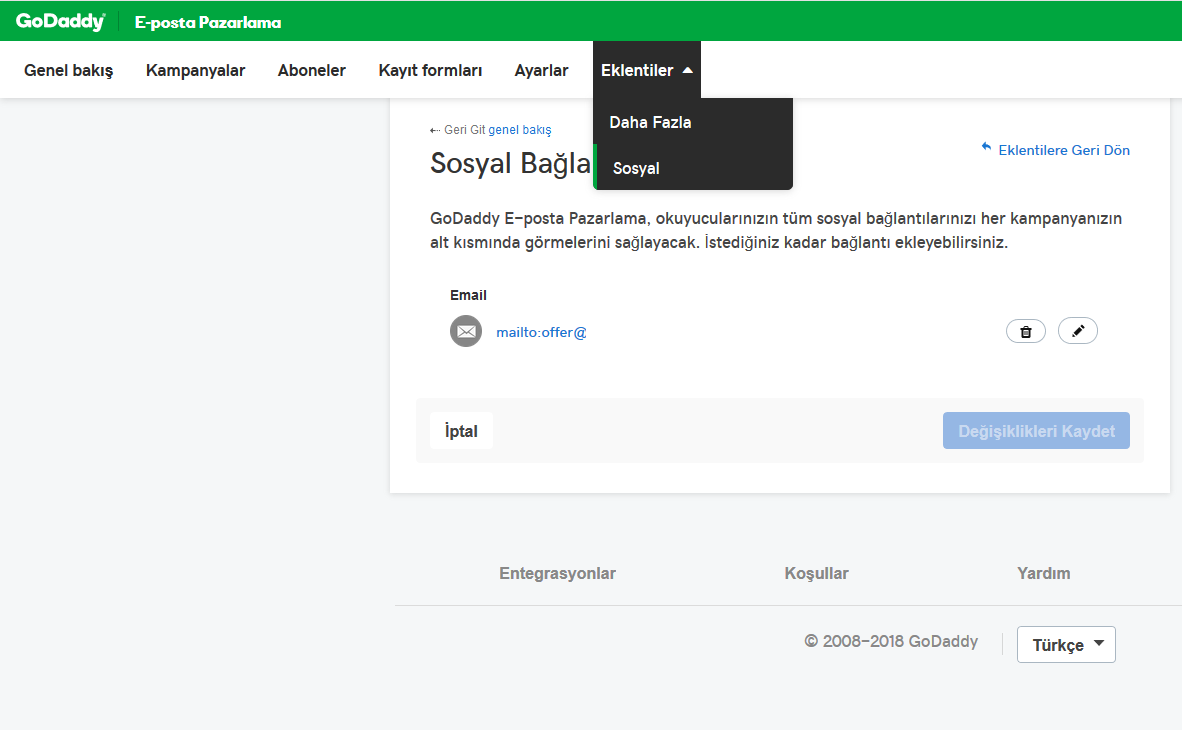This screenshot has height=730, width=1182.
Task: Click the E-posta Pazarlama header title
Action: (208, 23)
